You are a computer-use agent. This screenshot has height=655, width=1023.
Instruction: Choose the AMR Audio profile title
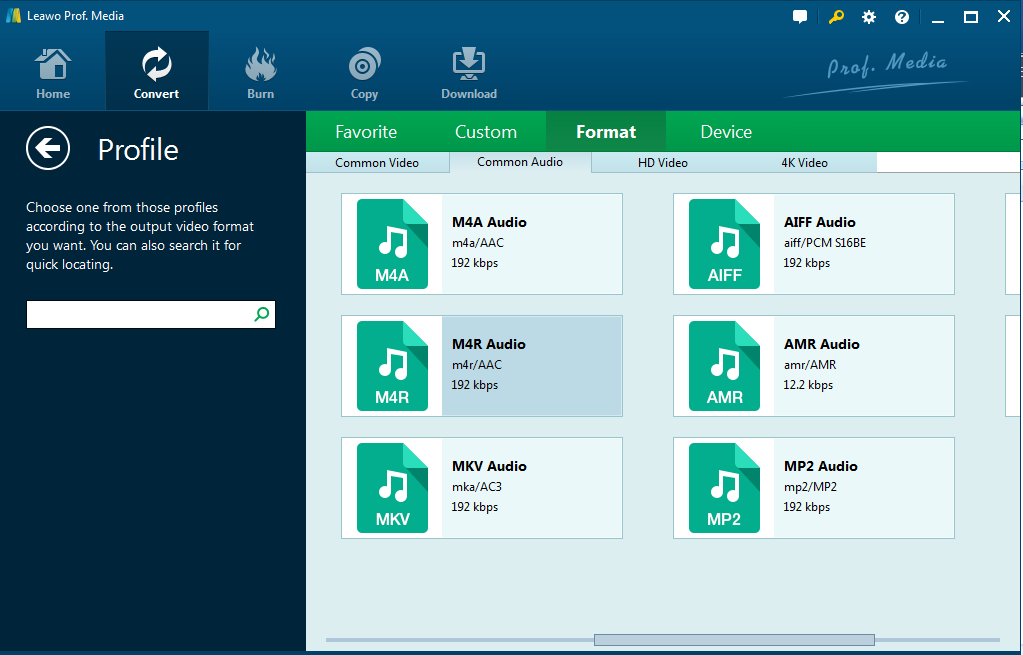click(x=821, y=344)
